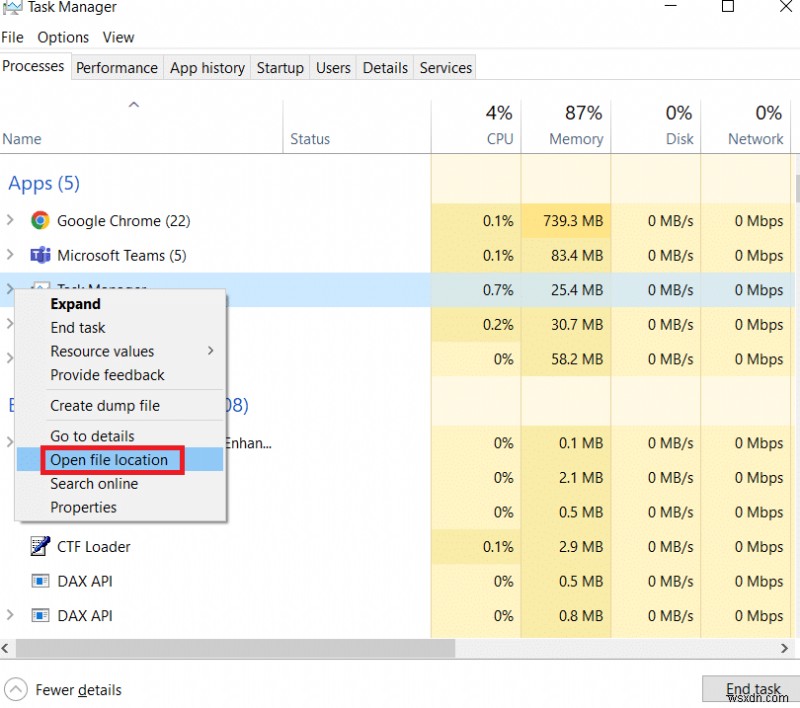Viewport: 800px width, 708px height.
Task: Select Open file location from context menu
Action: tap(111, 459)
